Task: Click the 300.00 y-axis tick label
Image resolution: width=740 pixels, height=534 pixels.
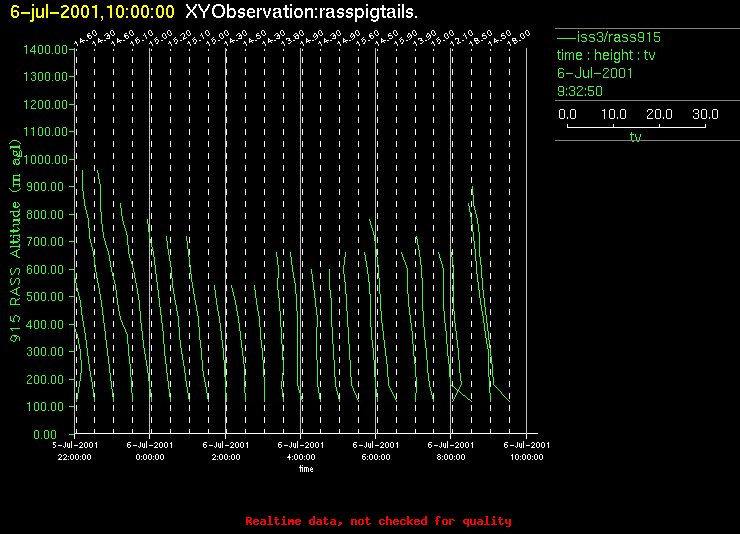Action: click(x=47, y=351)
